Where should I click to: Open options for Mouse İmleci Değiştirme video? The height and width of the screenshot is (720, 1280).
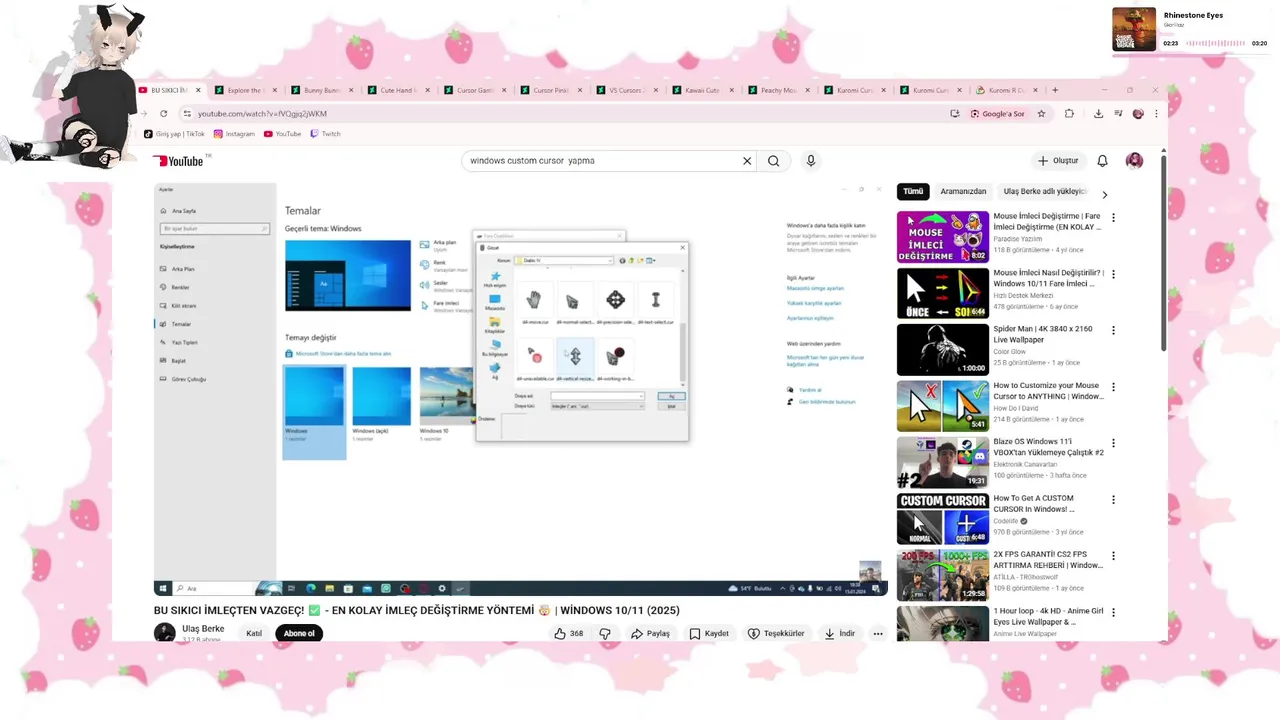pos(1113,217)
